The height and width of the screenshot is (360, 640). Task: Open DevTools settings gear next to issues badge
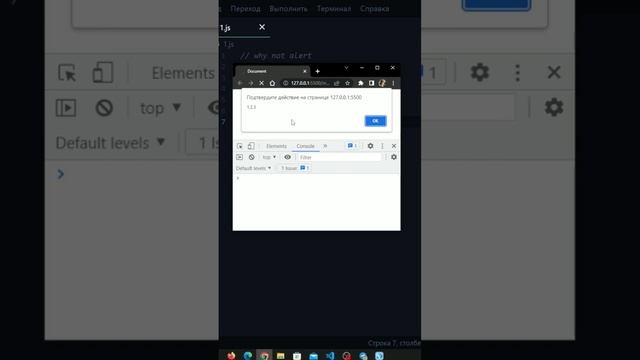[370, 146]
